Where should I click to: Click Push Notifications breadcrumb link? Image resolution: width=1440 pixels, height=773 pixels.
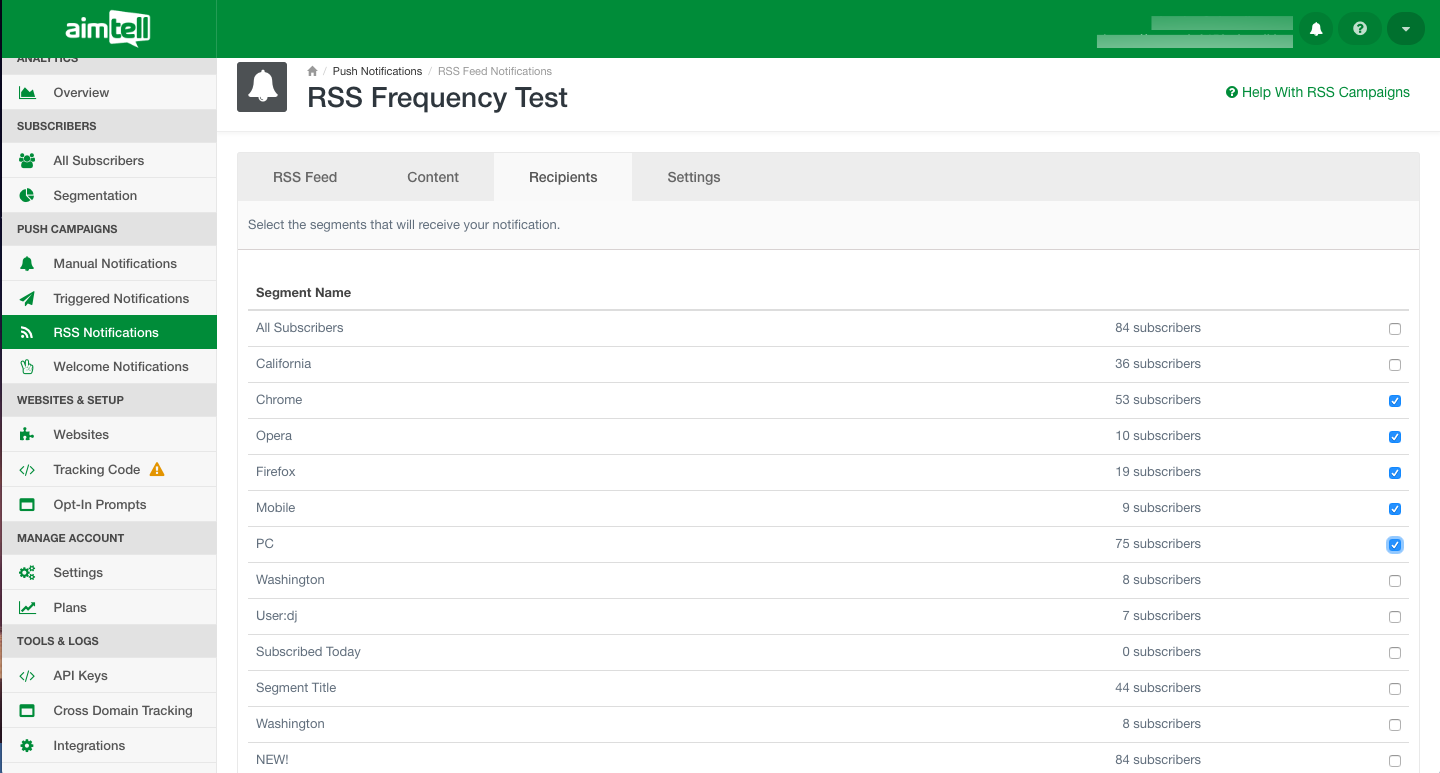pyautogui.click(x=377, y=71)
